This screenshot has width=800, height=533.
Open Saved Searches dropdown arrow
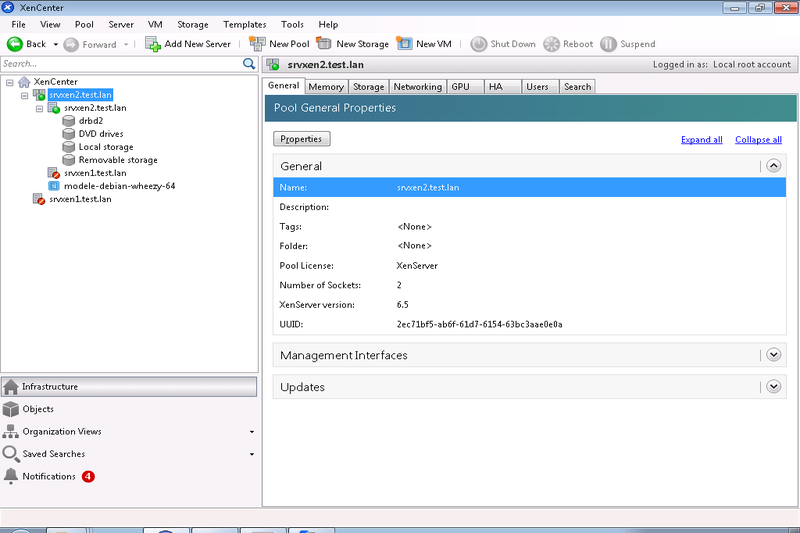click(x=252, y=454)
